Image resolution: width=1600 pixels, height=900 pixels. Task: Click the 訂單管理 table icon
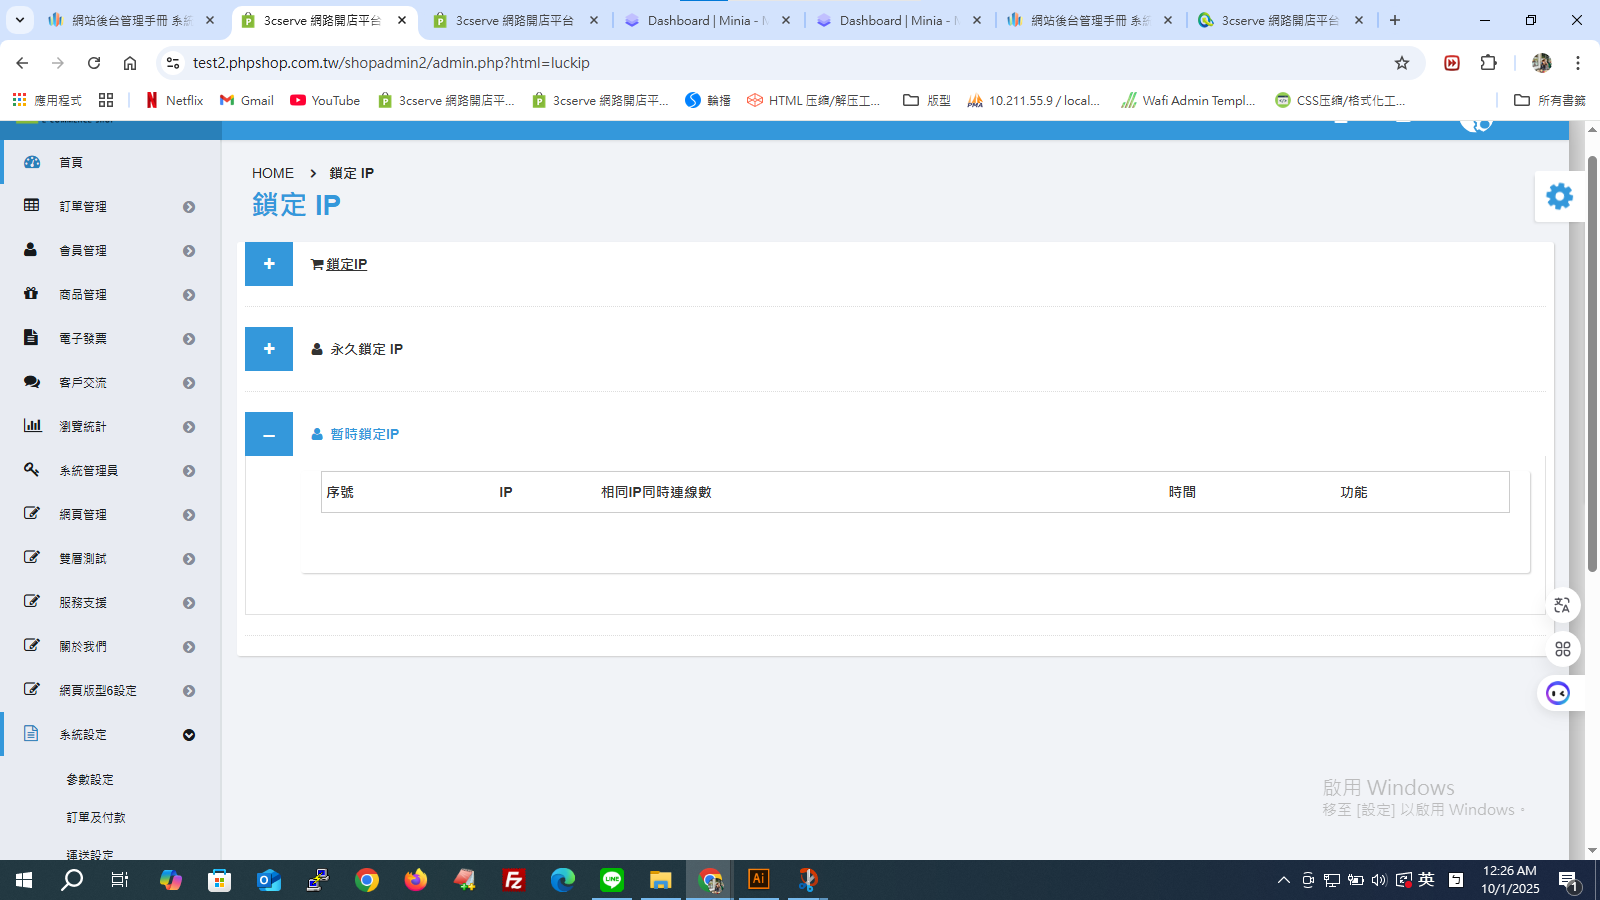32,205
